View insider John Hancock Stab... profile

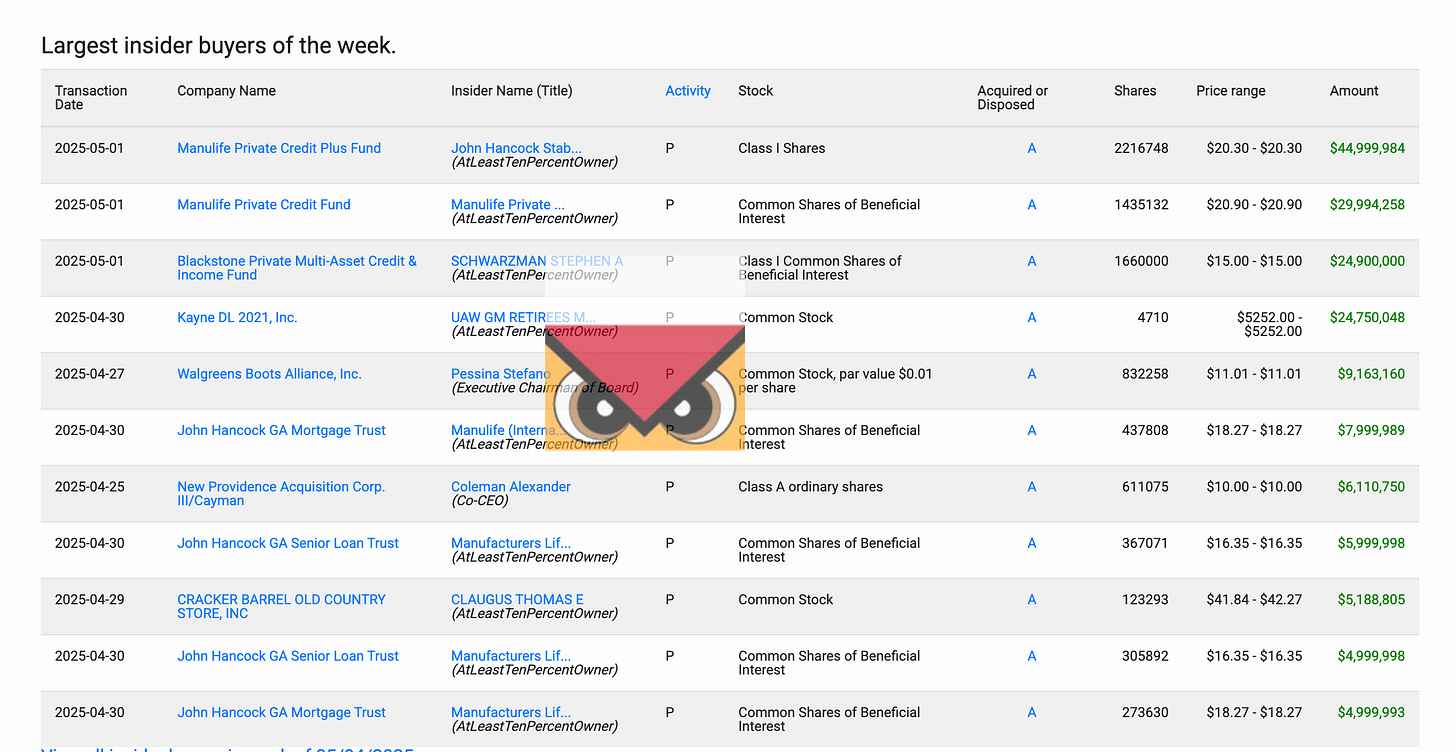tap(516, 148)
